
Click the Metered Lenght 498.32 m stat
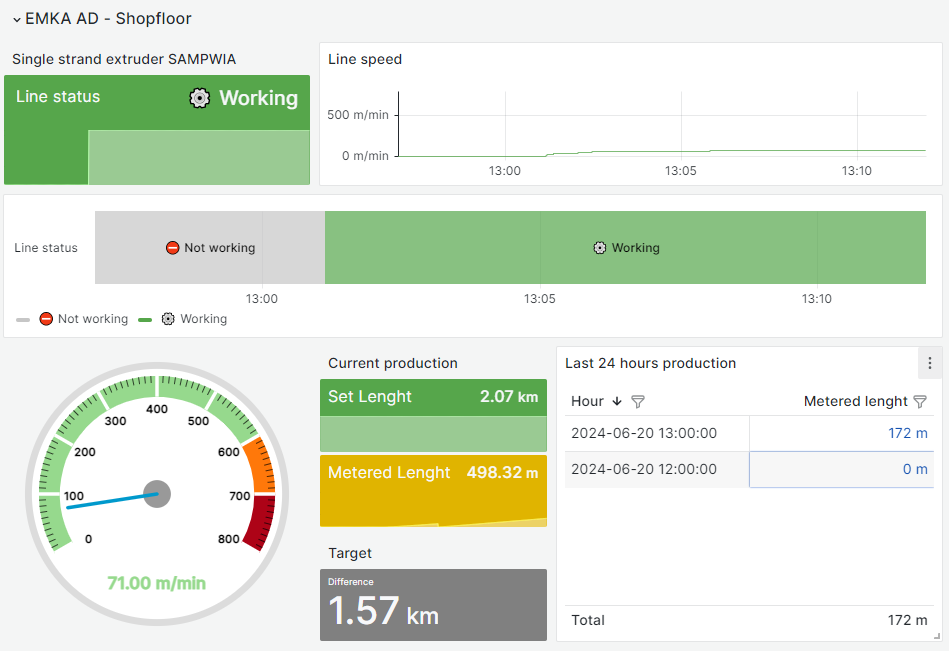pos(433,491)
